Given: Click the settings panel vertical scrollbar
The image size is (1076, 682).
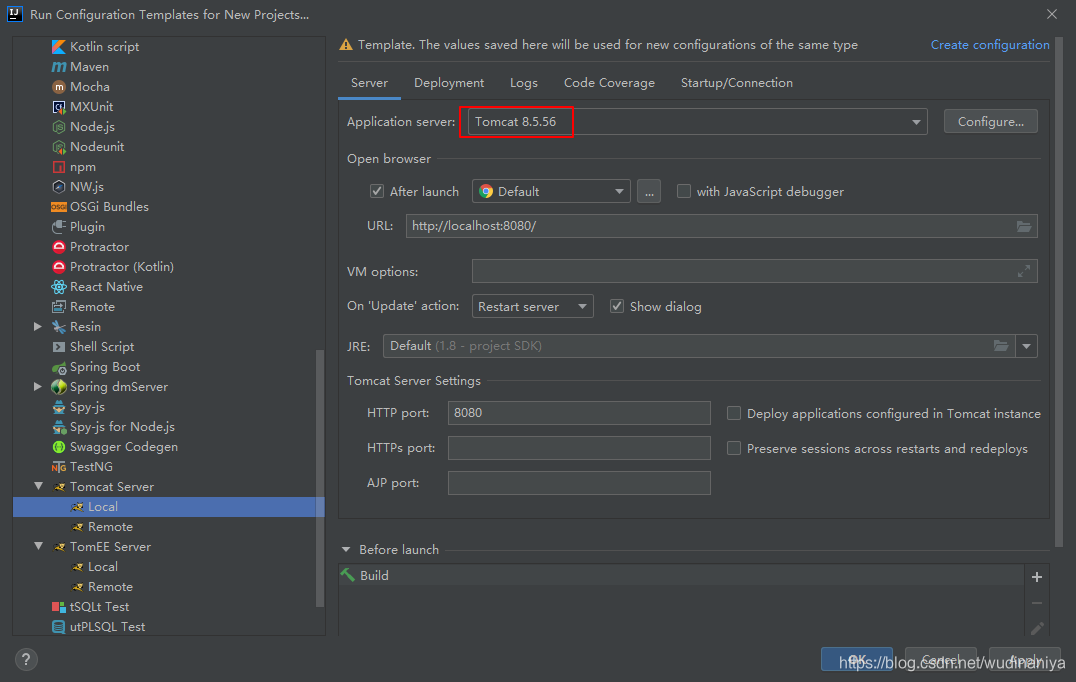Looking at the screenshot, I should [x=1058, y=292].
